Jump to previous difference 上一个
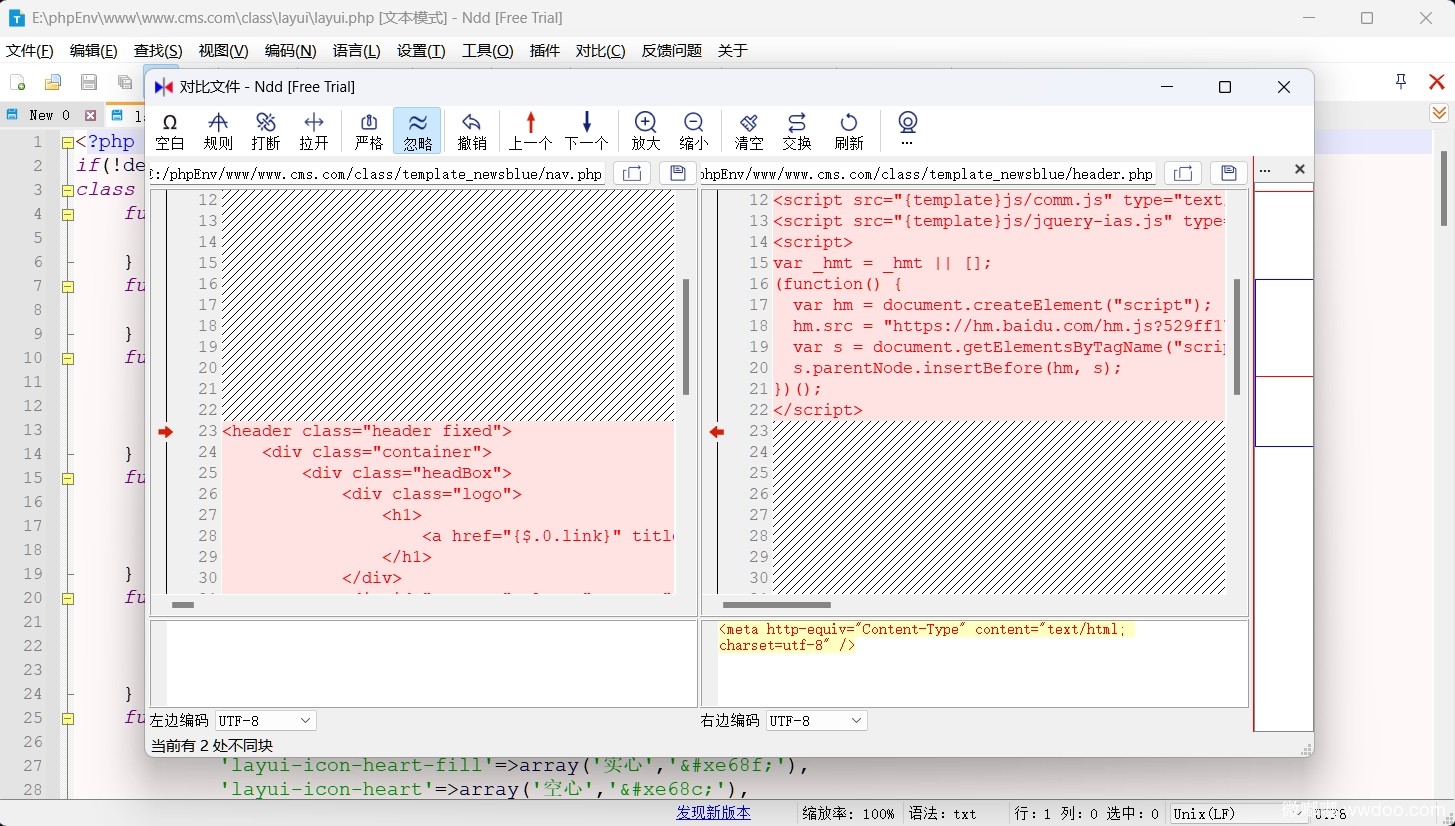The width and height of the screenshot is (1455, 826). (x=530, y=131)
